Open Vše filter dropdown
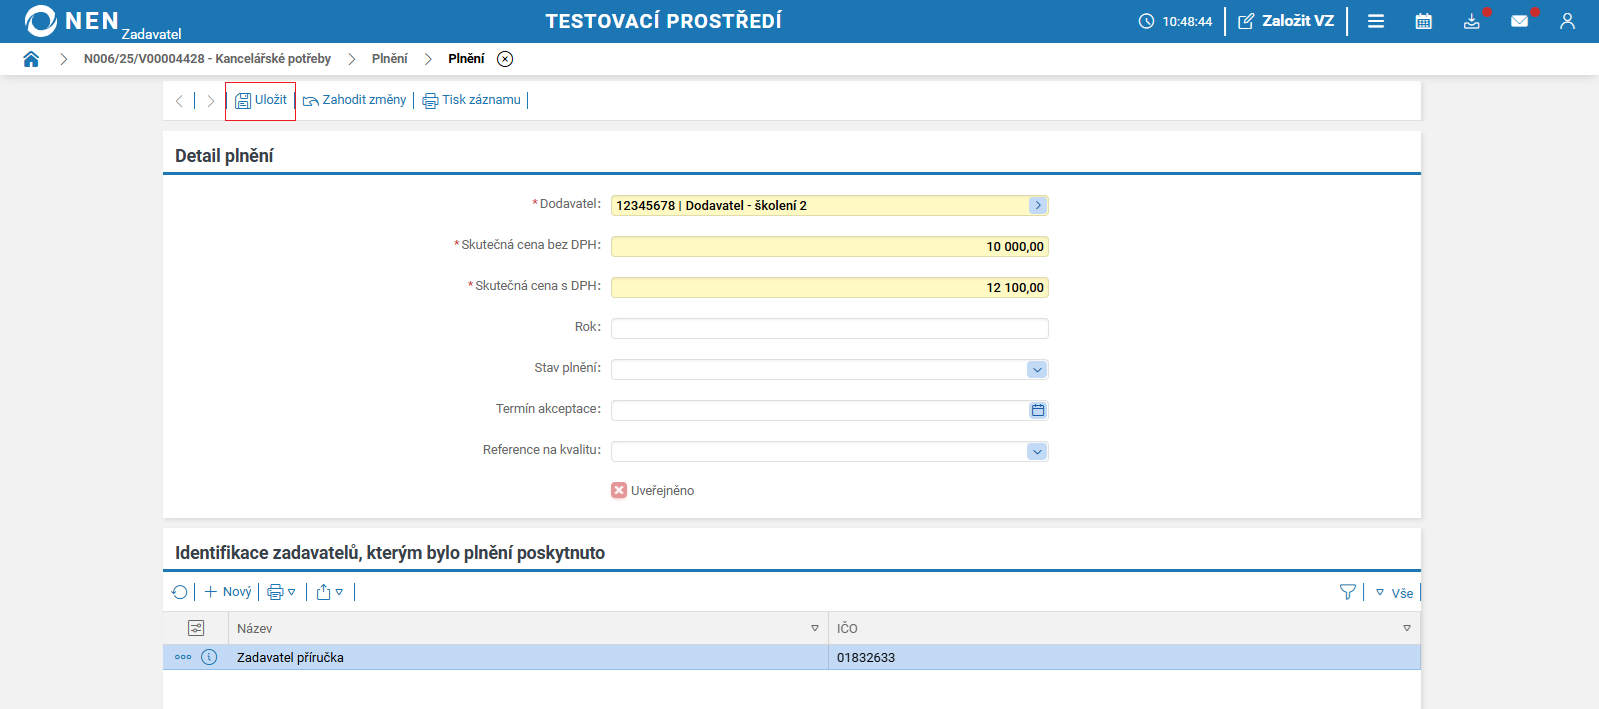1599x709 pixels. [x=1394, y=593]
